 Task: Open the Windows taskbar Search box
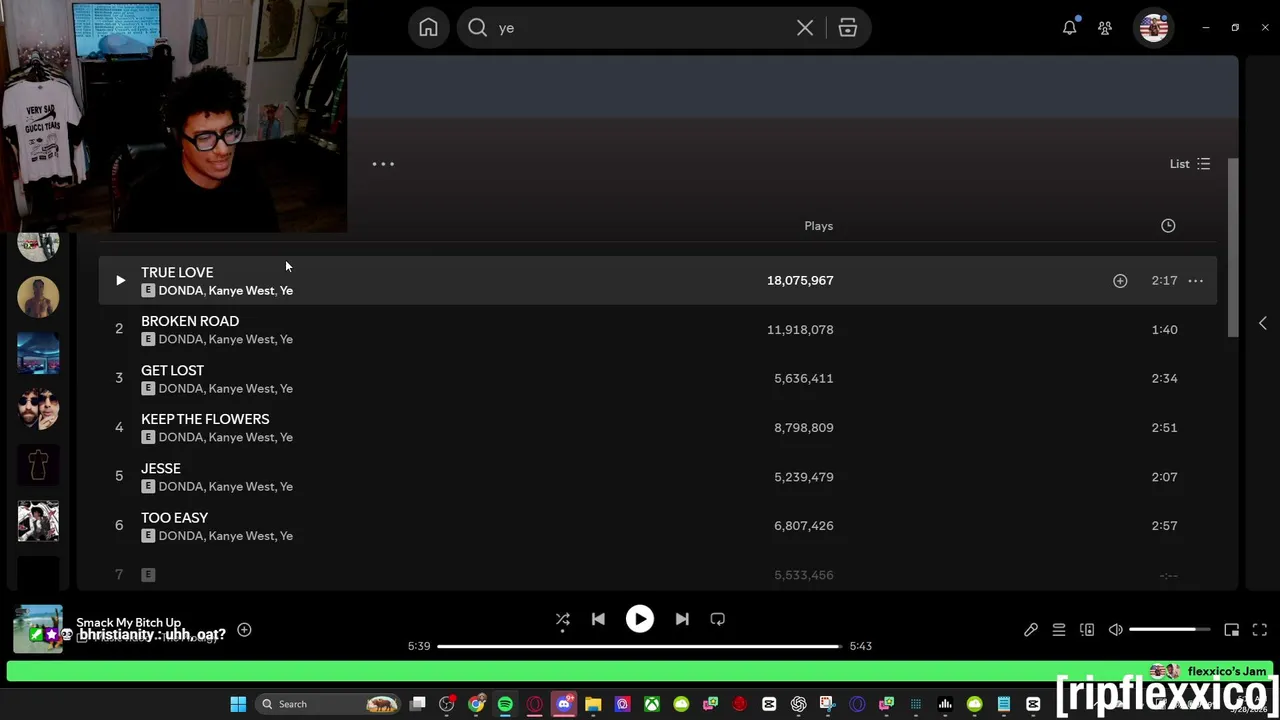point(327,704)
